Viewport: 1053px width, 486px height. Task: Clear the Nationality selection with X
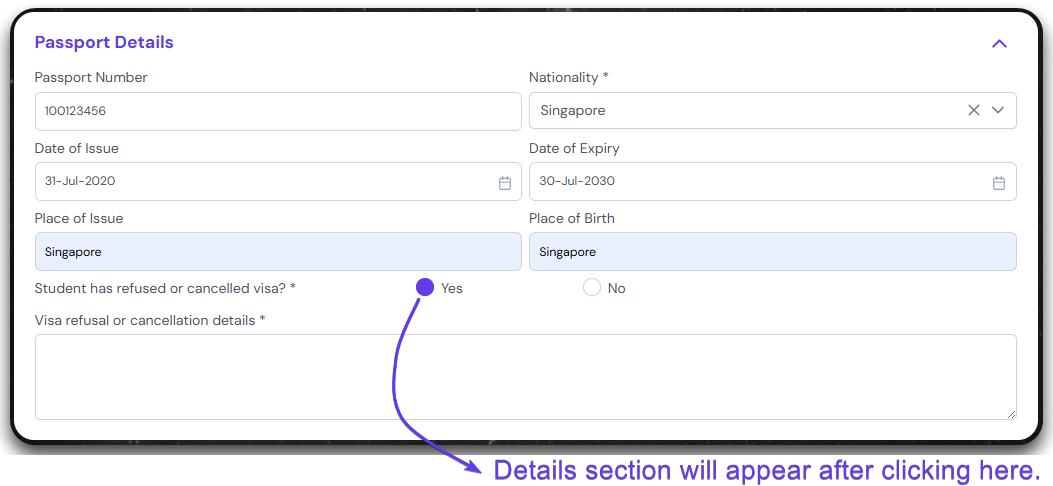coord(973,111)
